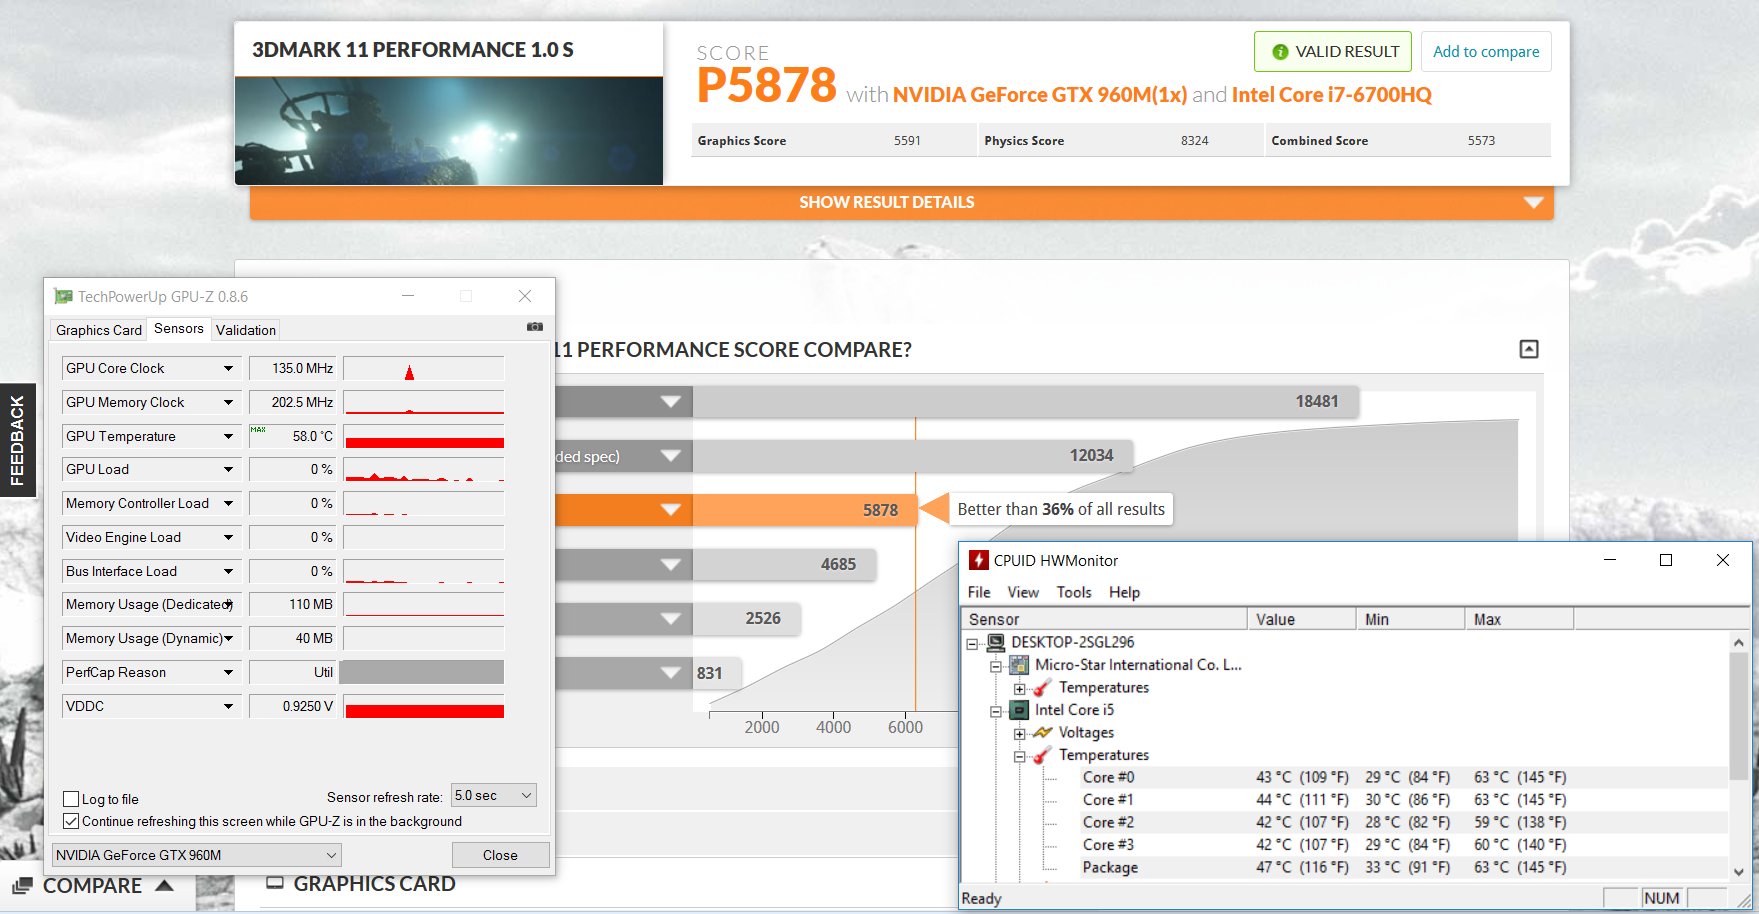This screenshot has height=914, width=1759.
Task: Click the COMPARE up triangle icon
Action: (x=165, y=885)
